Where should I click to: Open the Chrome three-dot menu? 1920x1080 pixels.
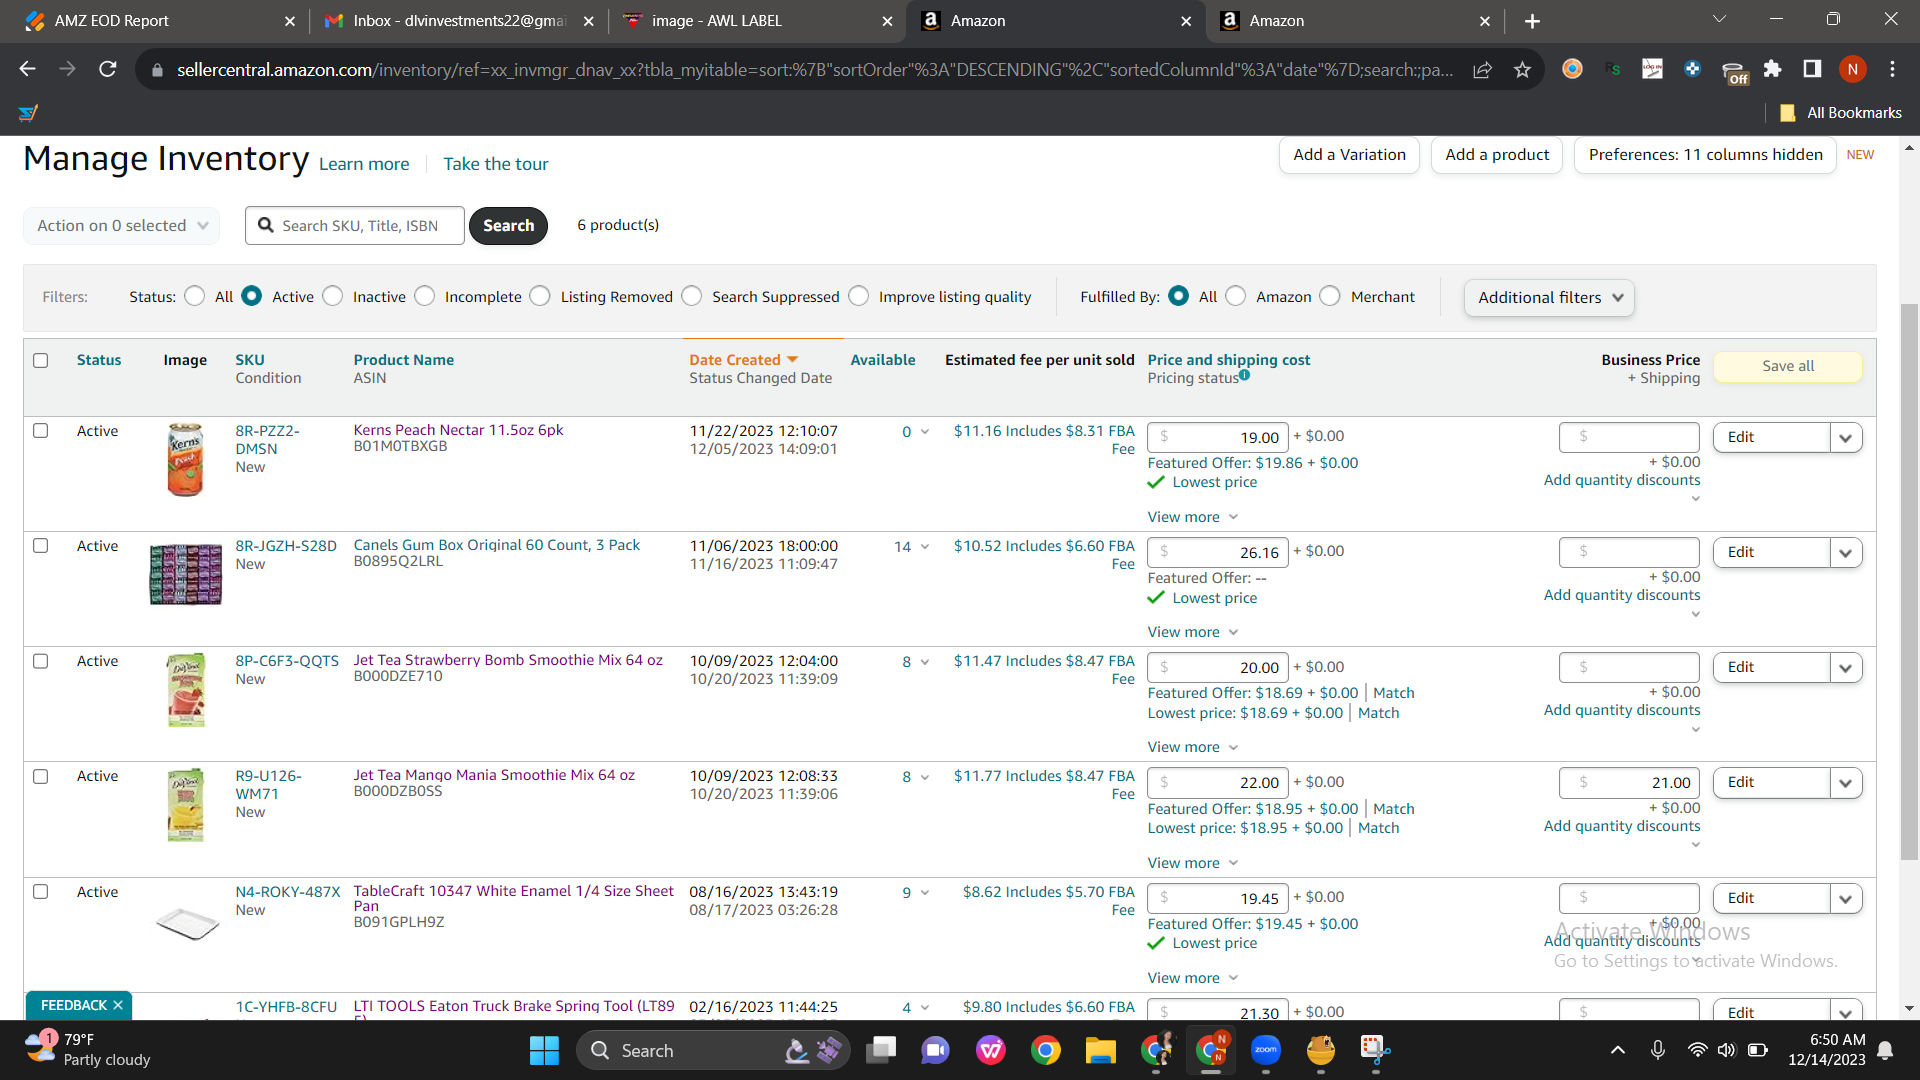1892,69
